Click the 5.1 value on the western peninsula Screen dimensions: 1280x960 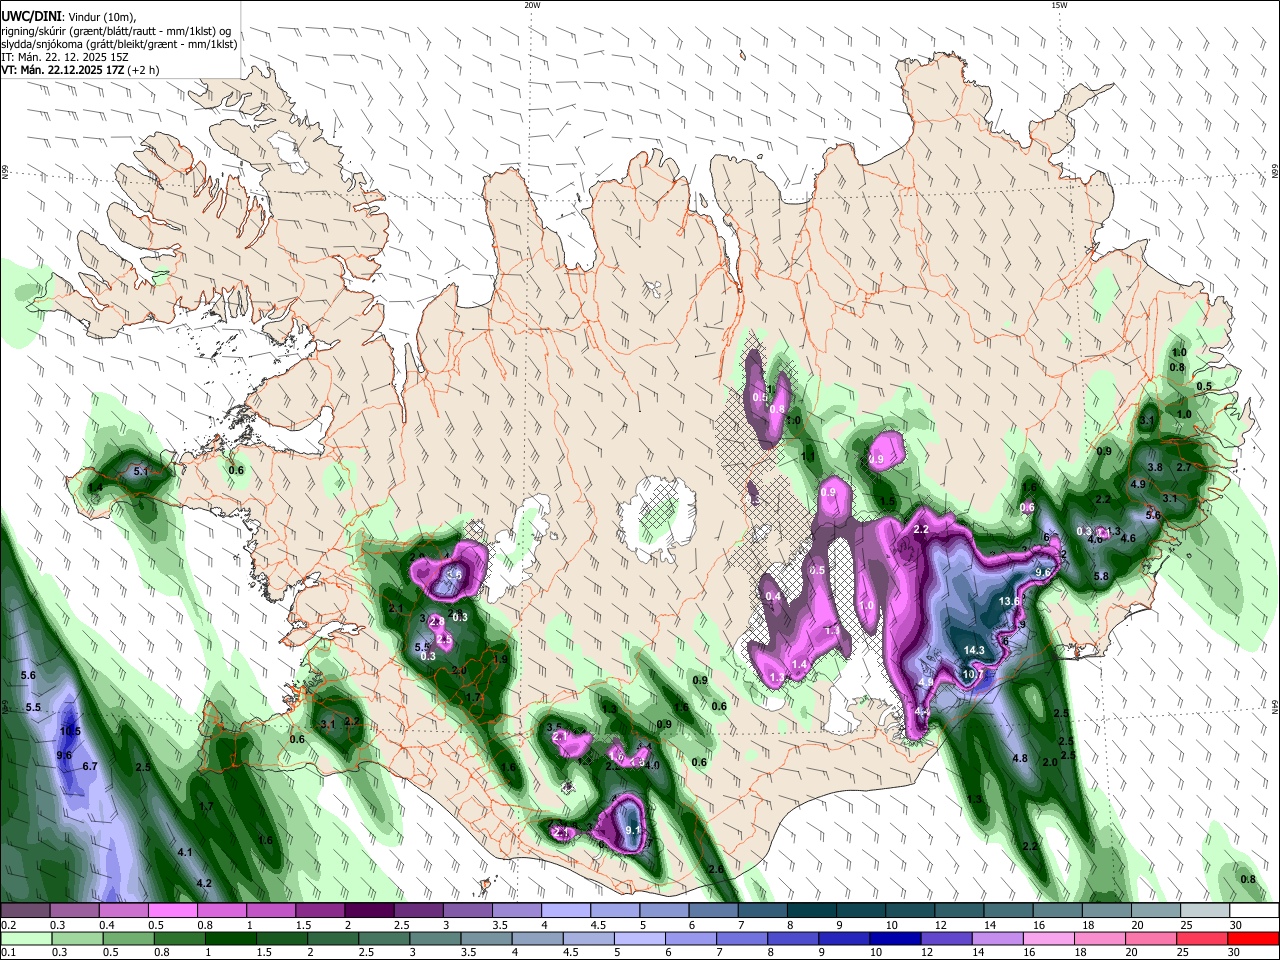point(140,471)
